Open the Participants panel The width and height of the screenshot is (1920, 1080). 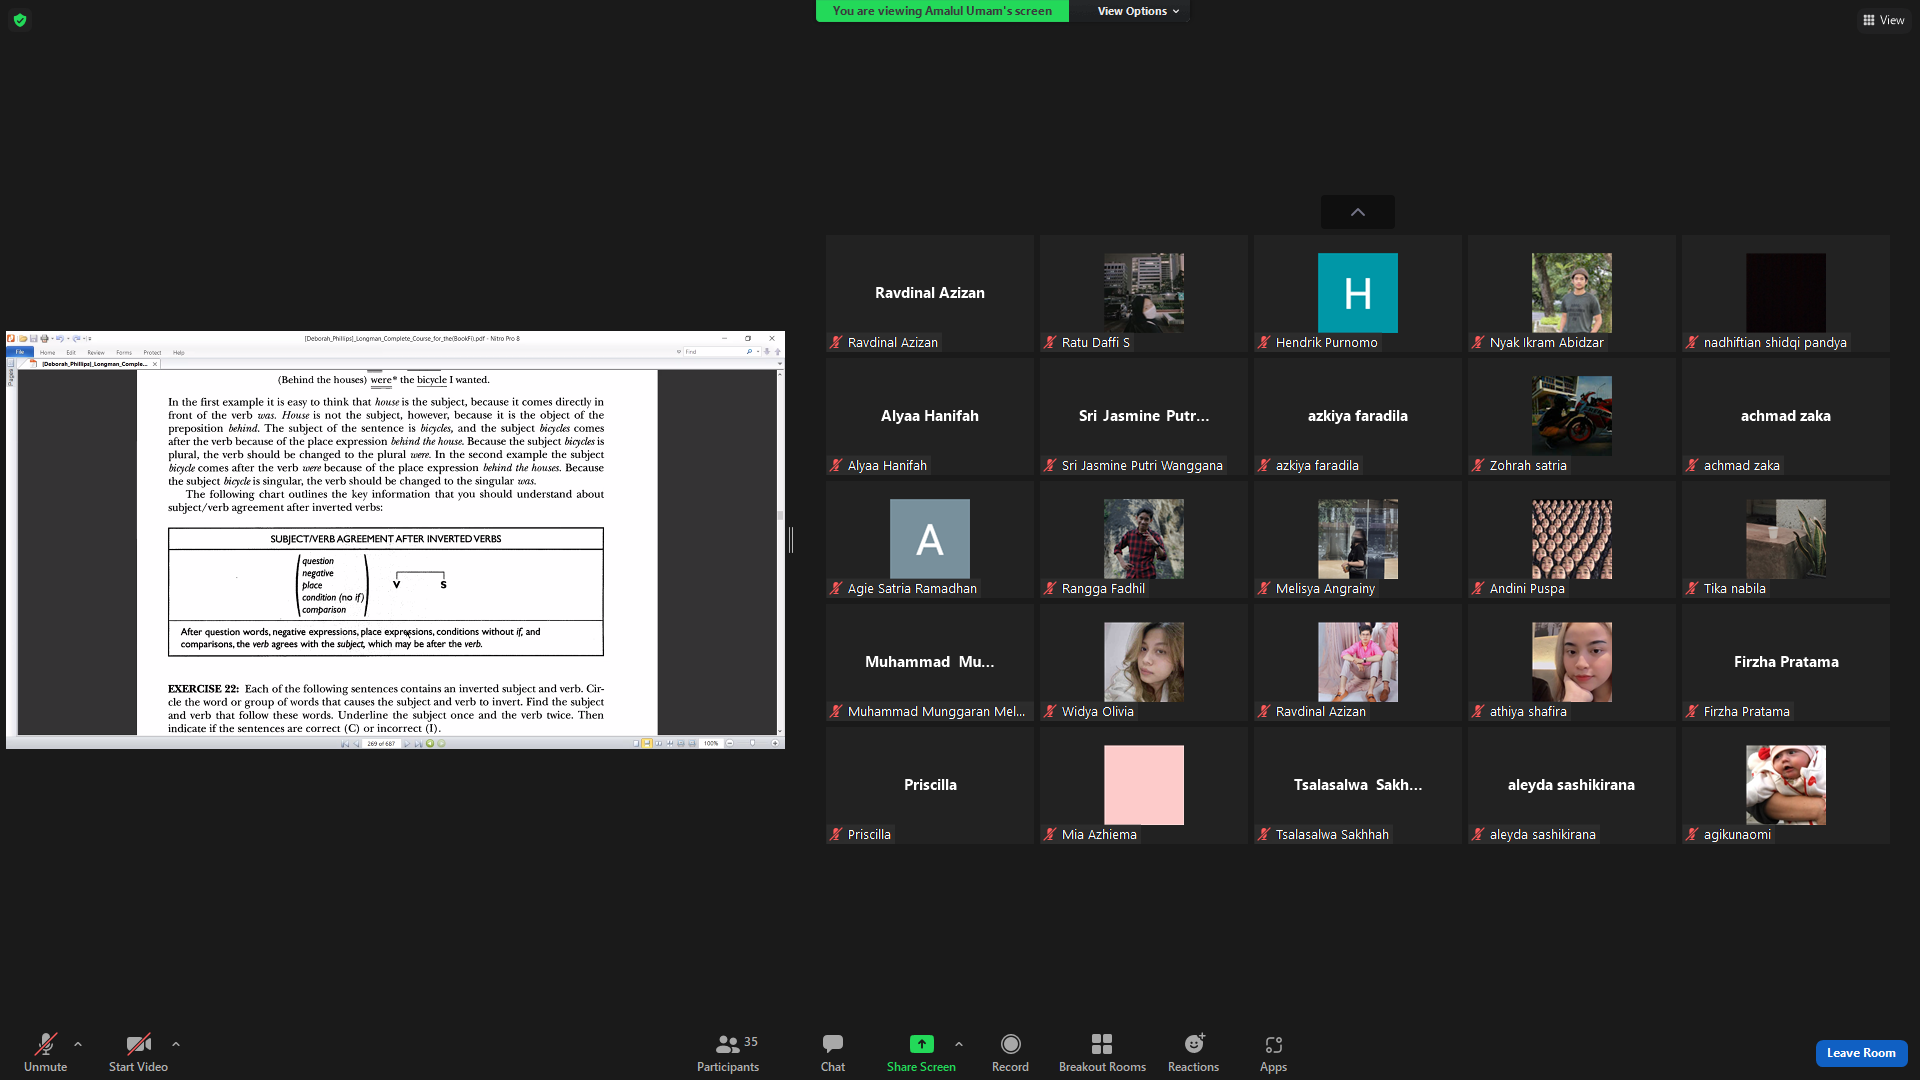point(728,1052)
